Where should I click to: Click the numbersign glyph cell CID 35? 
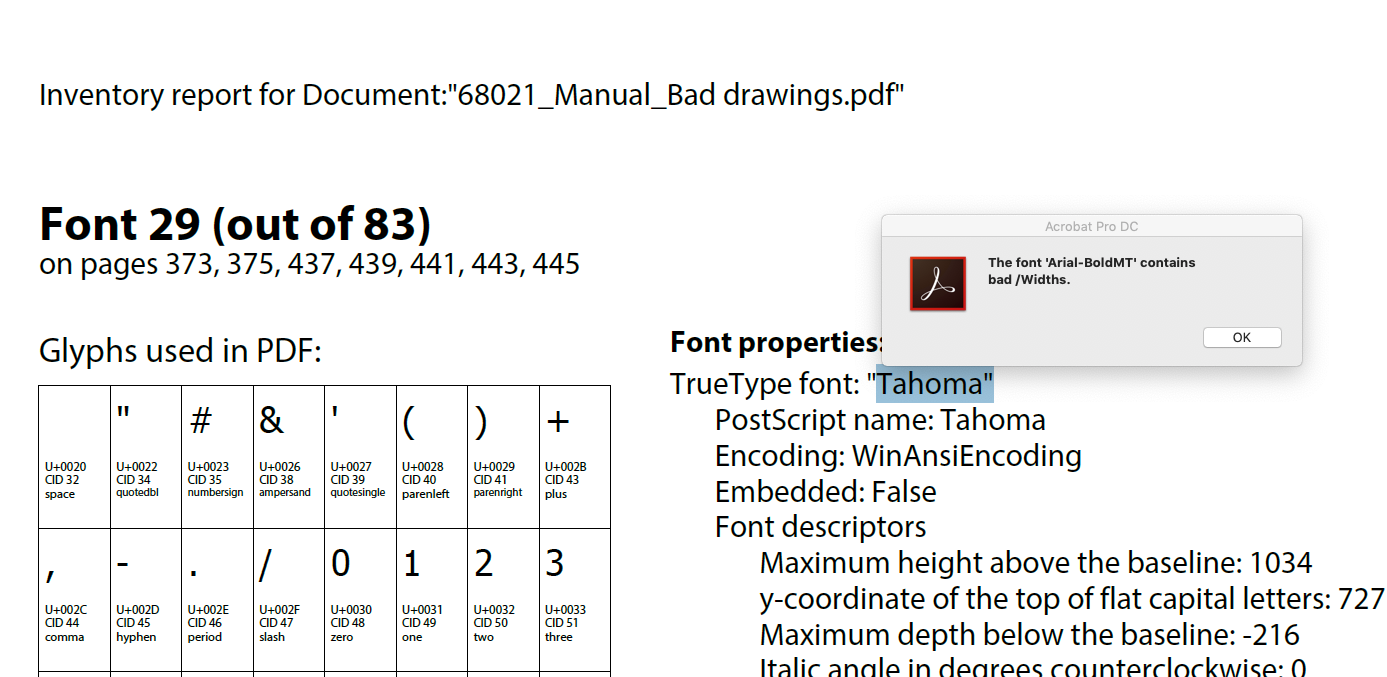tap(217, 457)
